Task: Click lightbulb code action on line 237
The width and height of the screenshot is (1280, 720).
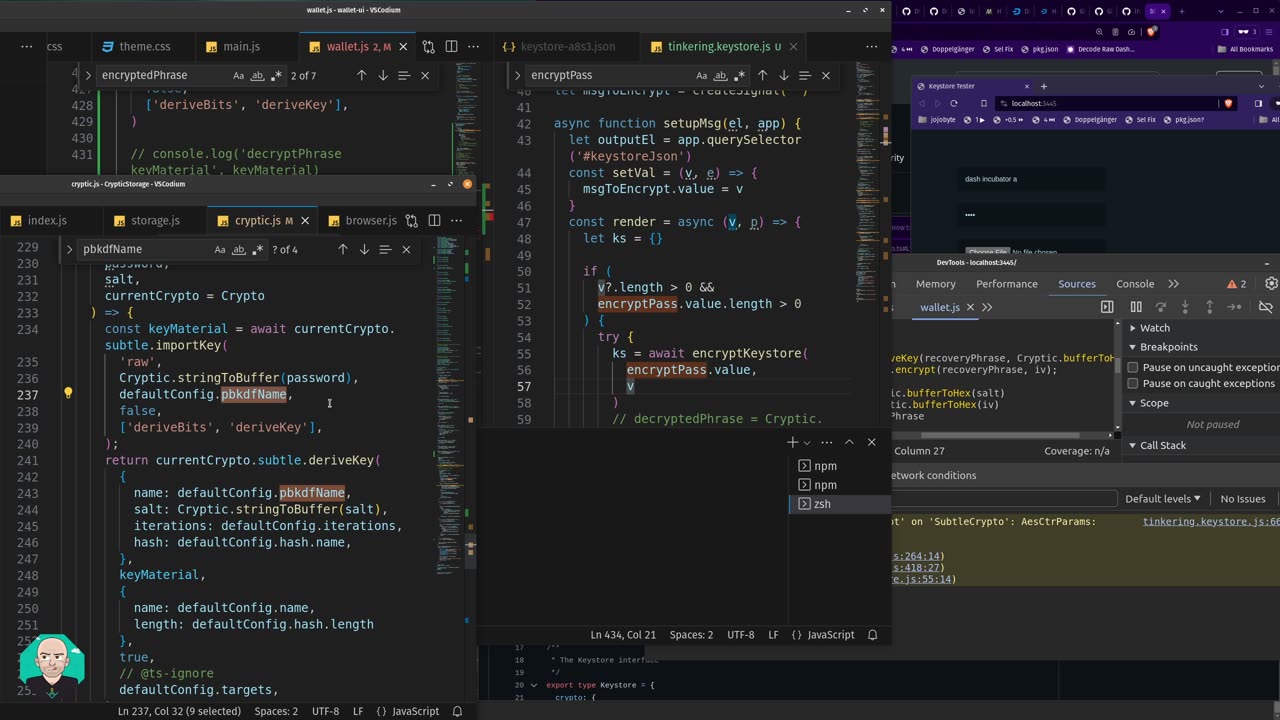Action: 68,394
